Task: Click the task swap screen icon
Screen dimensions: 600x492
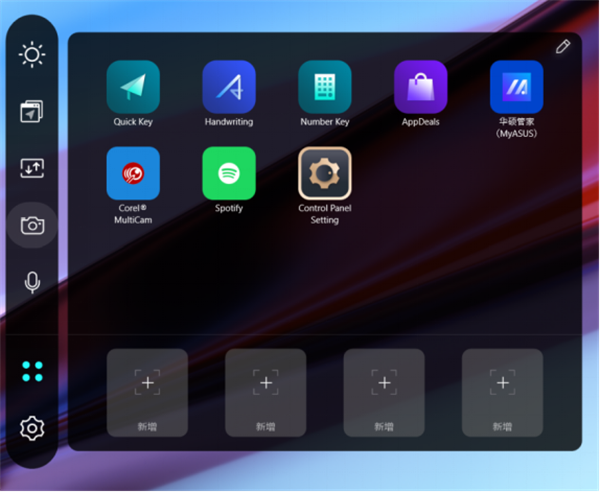Action: [x=32, y=169]
